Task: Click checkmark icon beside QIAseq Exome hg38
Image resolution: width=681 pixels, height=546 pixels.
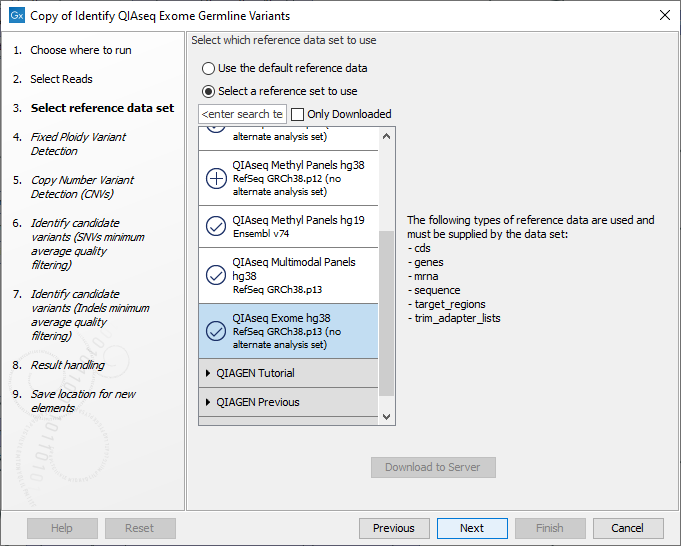Action: click(x=216, y=331)
